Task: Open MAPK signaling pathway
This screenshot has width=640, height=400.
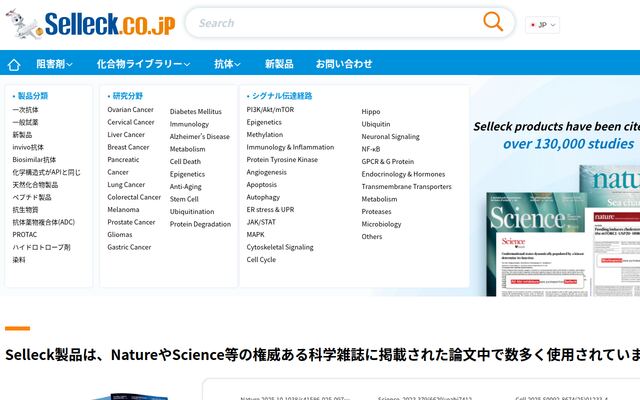Action: (x=256, y=235)
